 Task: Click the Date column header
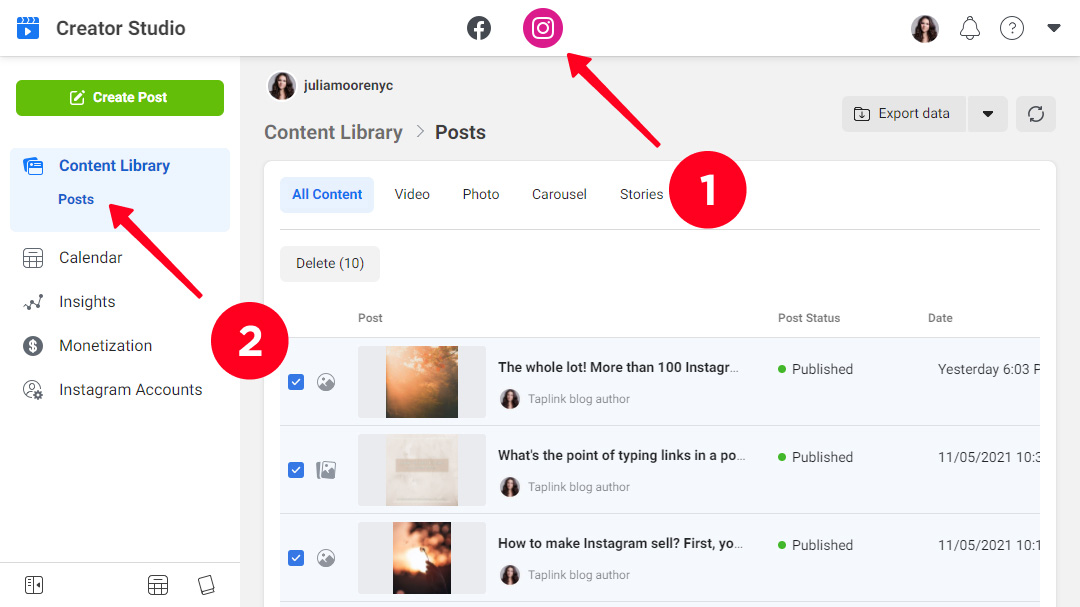coord(940,318)
